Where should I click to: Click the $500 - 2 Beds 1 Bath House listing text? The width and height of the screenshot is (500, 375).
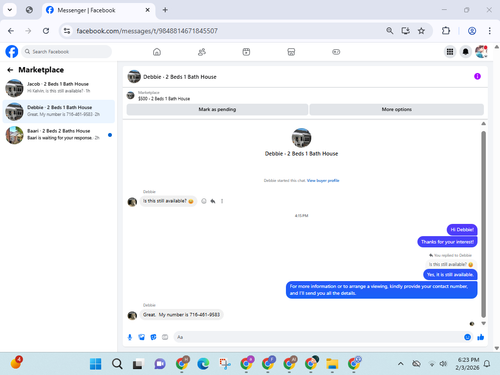coord(164,99)
